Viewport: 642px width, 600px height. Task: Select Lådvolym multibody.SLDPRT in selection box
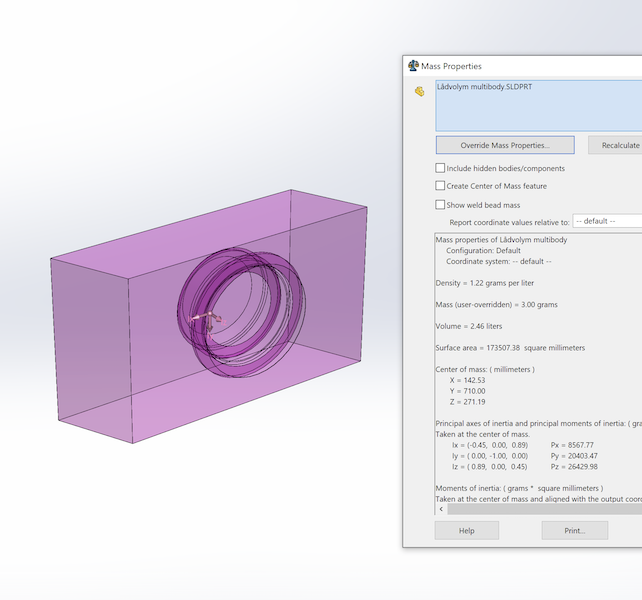[485, 88]
